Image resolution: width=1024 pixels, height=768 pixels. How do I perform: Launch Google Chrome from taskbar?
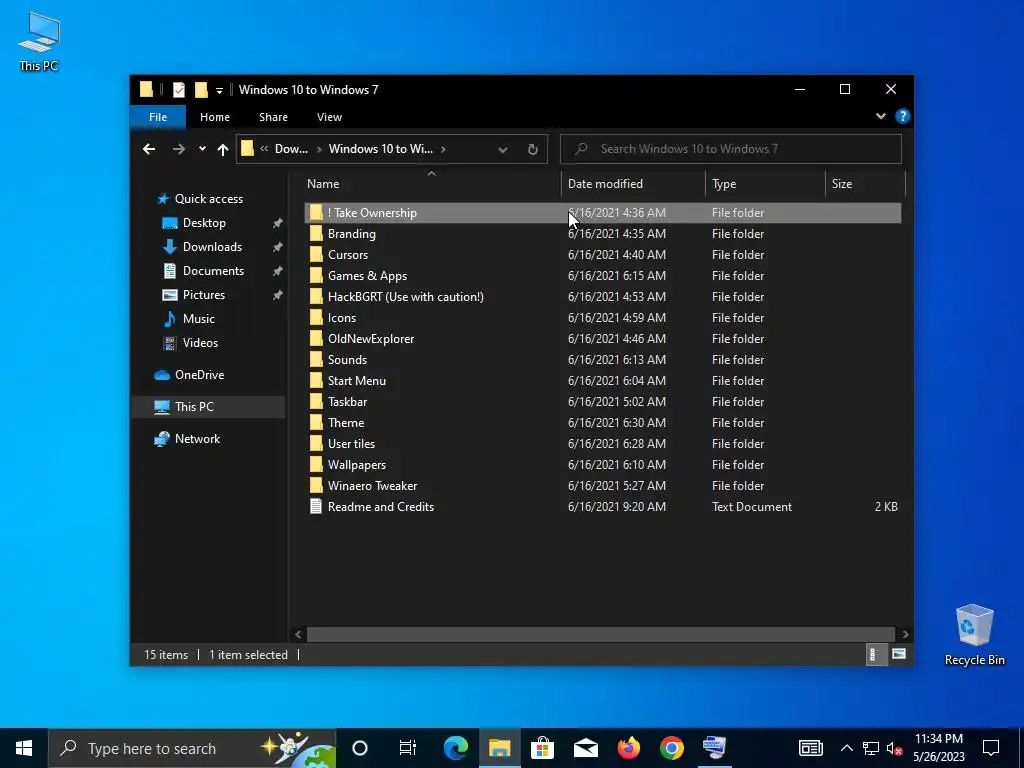(x=671, y=748)
